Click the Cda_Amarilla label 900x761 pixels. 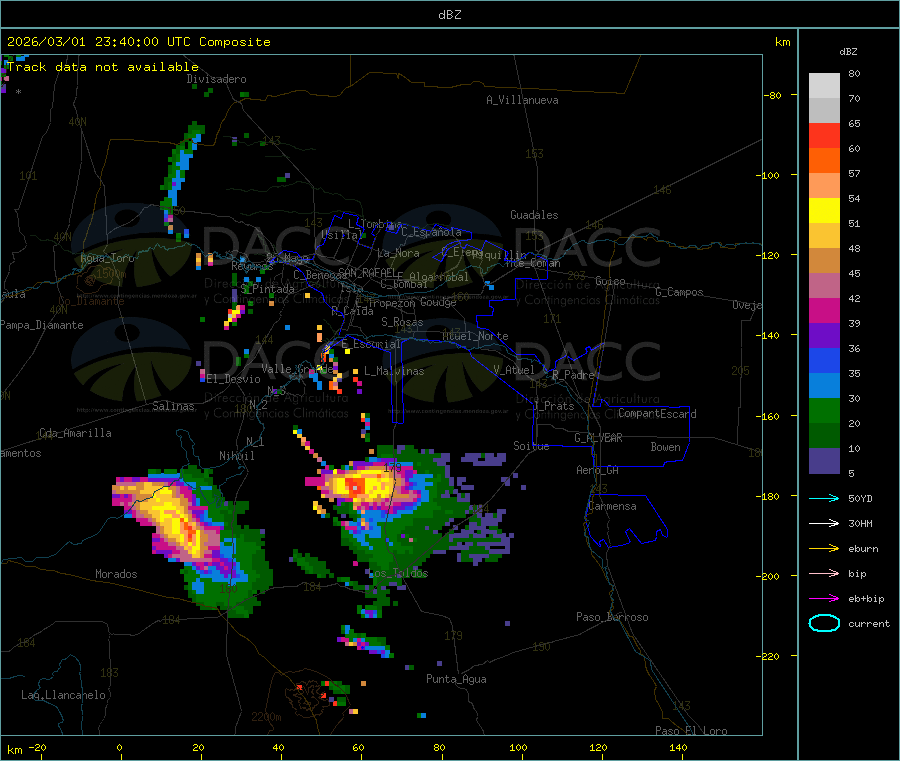click(75, 433)
